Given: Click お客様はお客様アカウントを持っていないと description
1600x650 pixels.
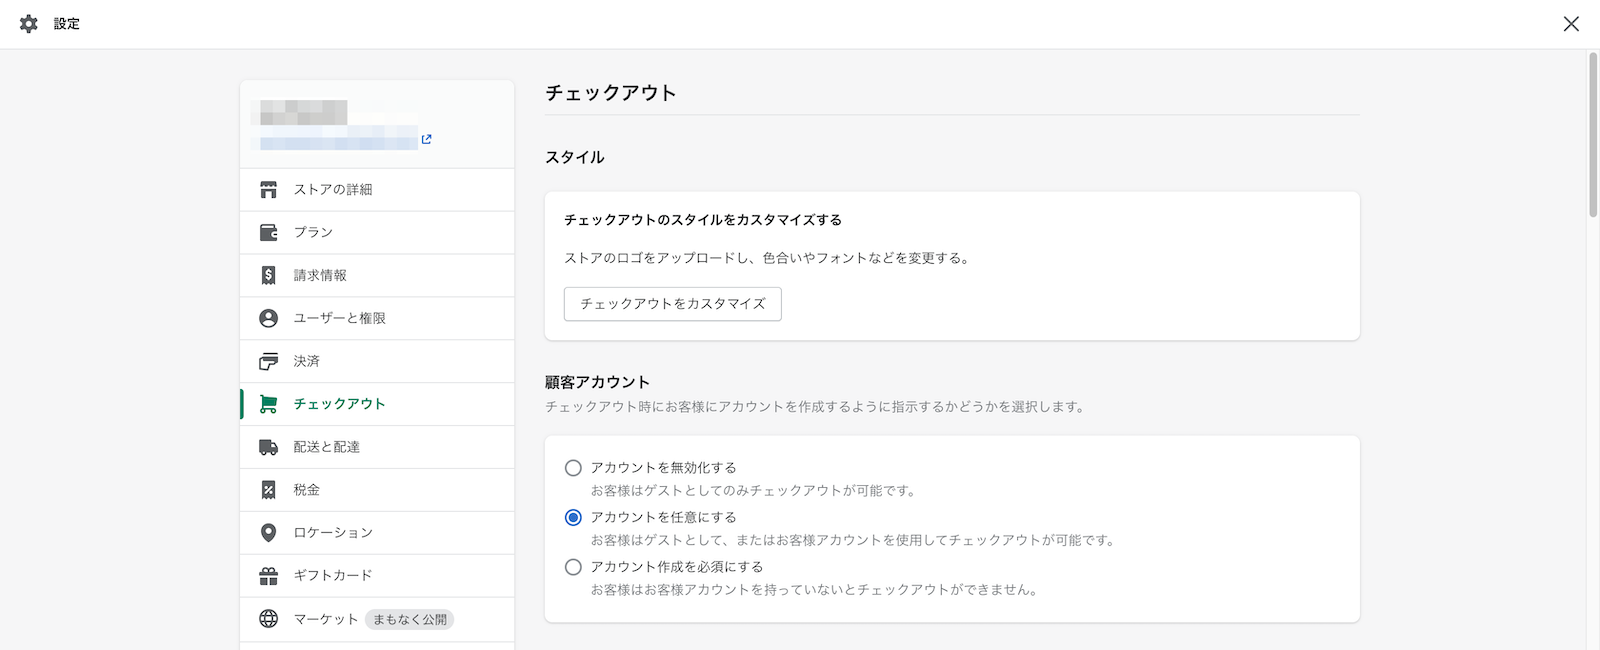Looking at the screenshot, I should (x=816, y=590).
